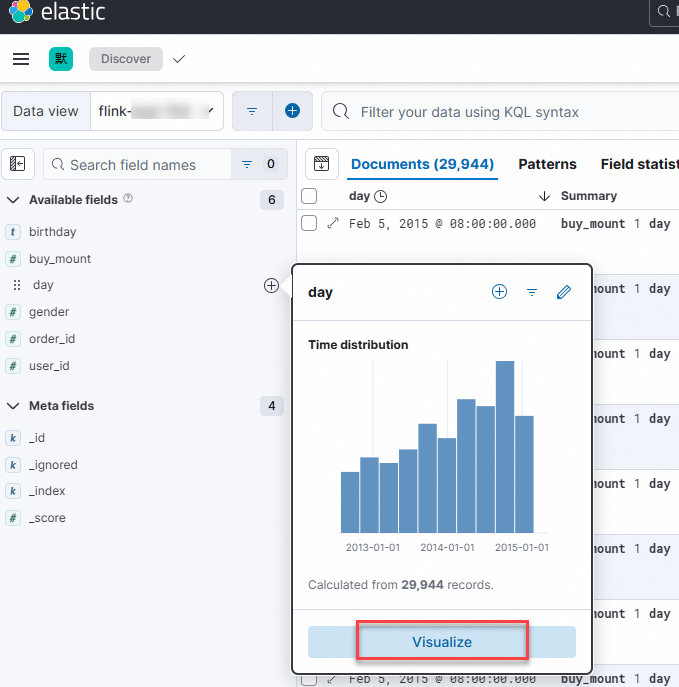Screen dimensions: 679x687
Task: Collapse the Available fields section
Action: point(14,200)
